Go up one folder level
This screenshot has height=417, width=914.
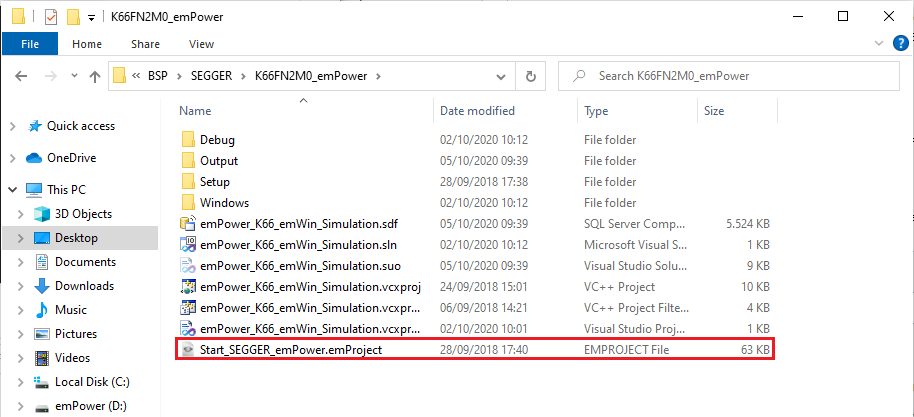click(94, 75)
